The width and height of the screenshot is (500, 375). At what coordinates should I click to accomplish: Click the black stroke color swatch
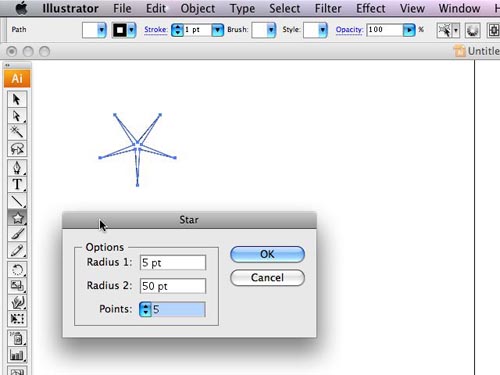pyautogui.click(x=120, y=30)
